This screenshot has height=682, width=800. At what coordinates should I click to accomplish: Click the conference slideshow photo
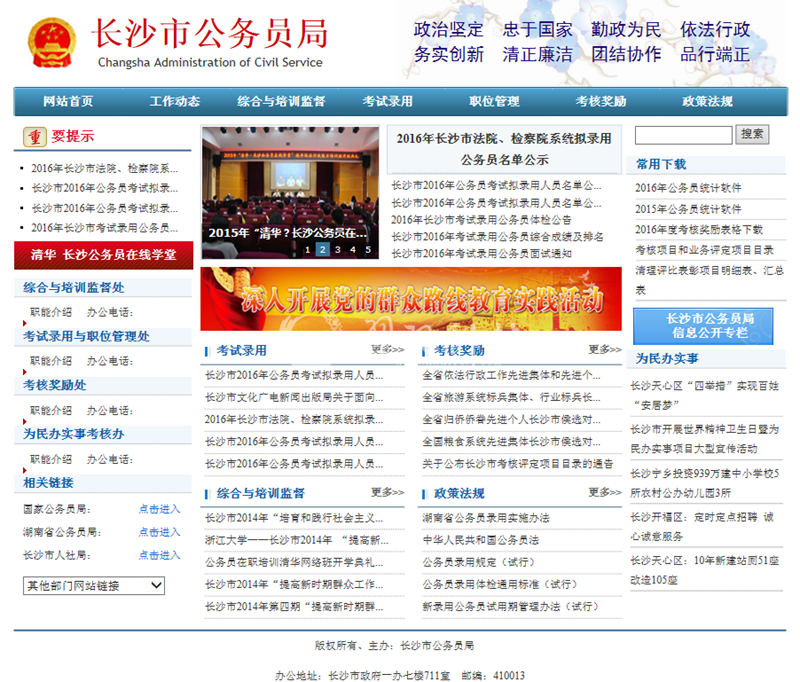(x=290, y=192)
